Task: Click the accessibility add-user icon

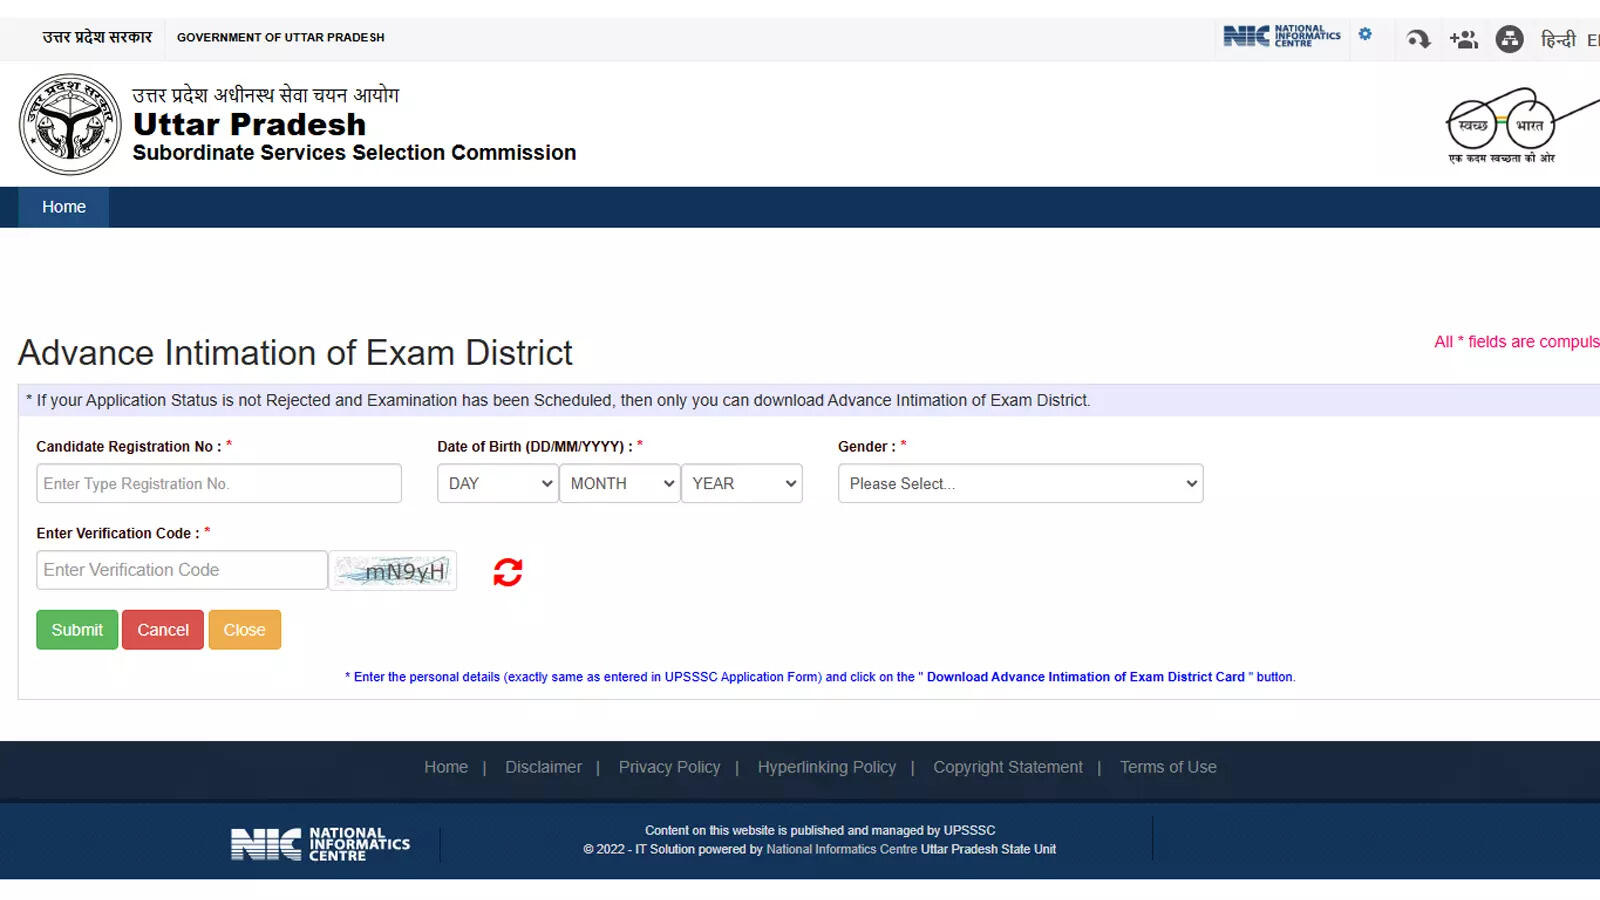Action: tap(1463, 40)
